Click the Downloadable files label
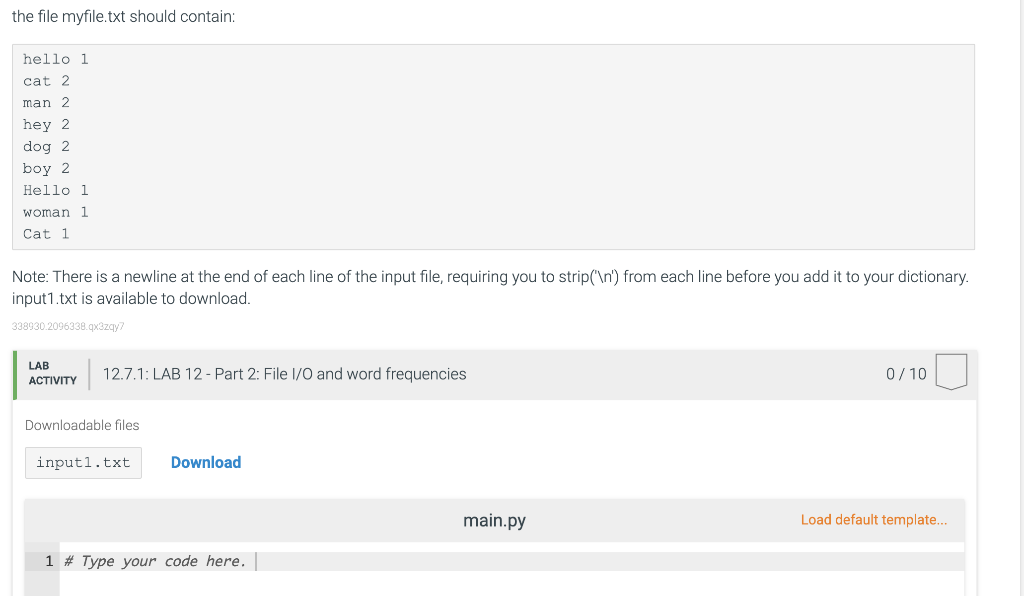 pyautogui.click(x=82, y=425)
